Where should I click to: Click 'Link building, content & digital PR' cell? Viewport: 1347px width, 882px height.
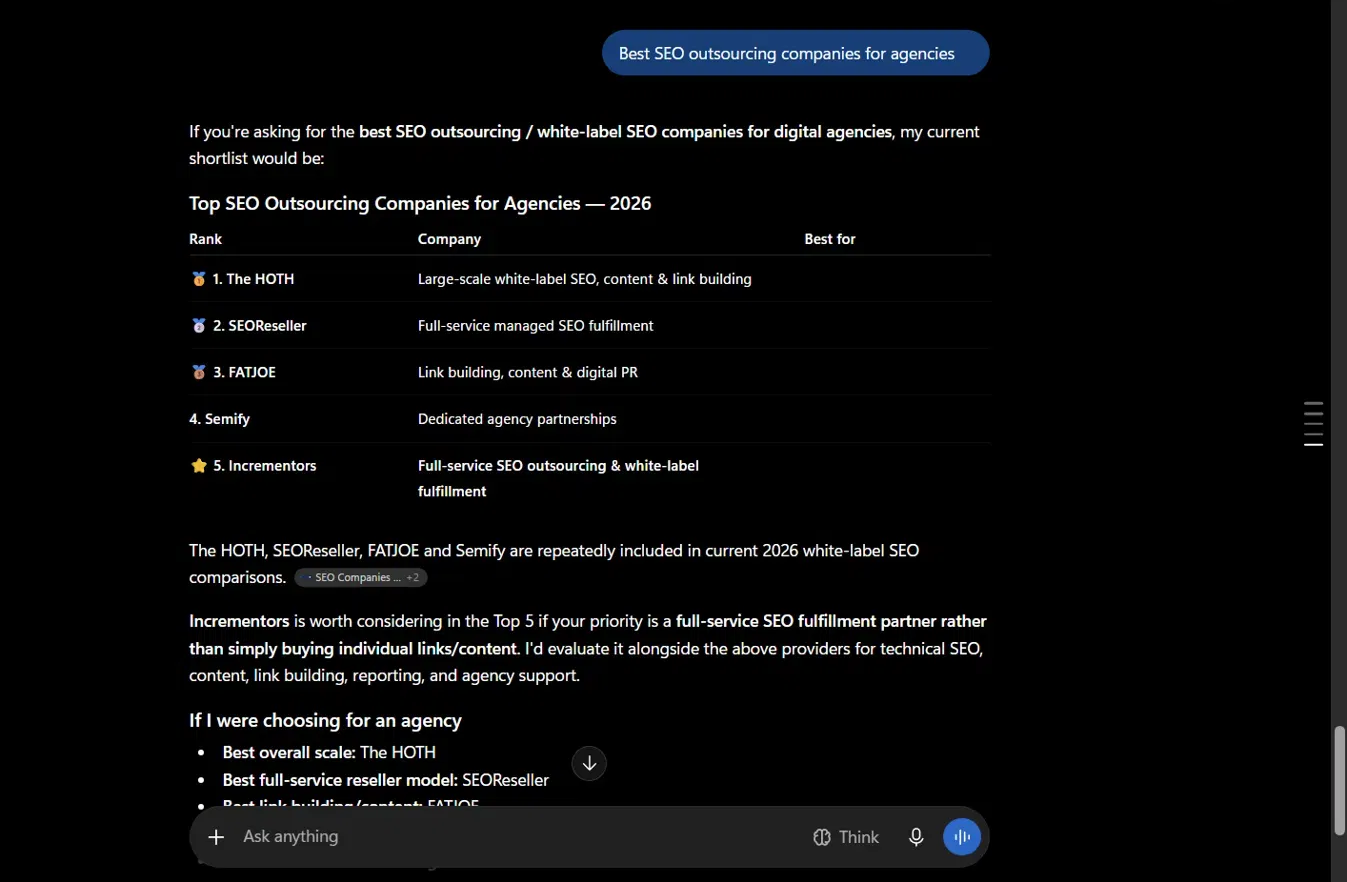click(527, 372)
